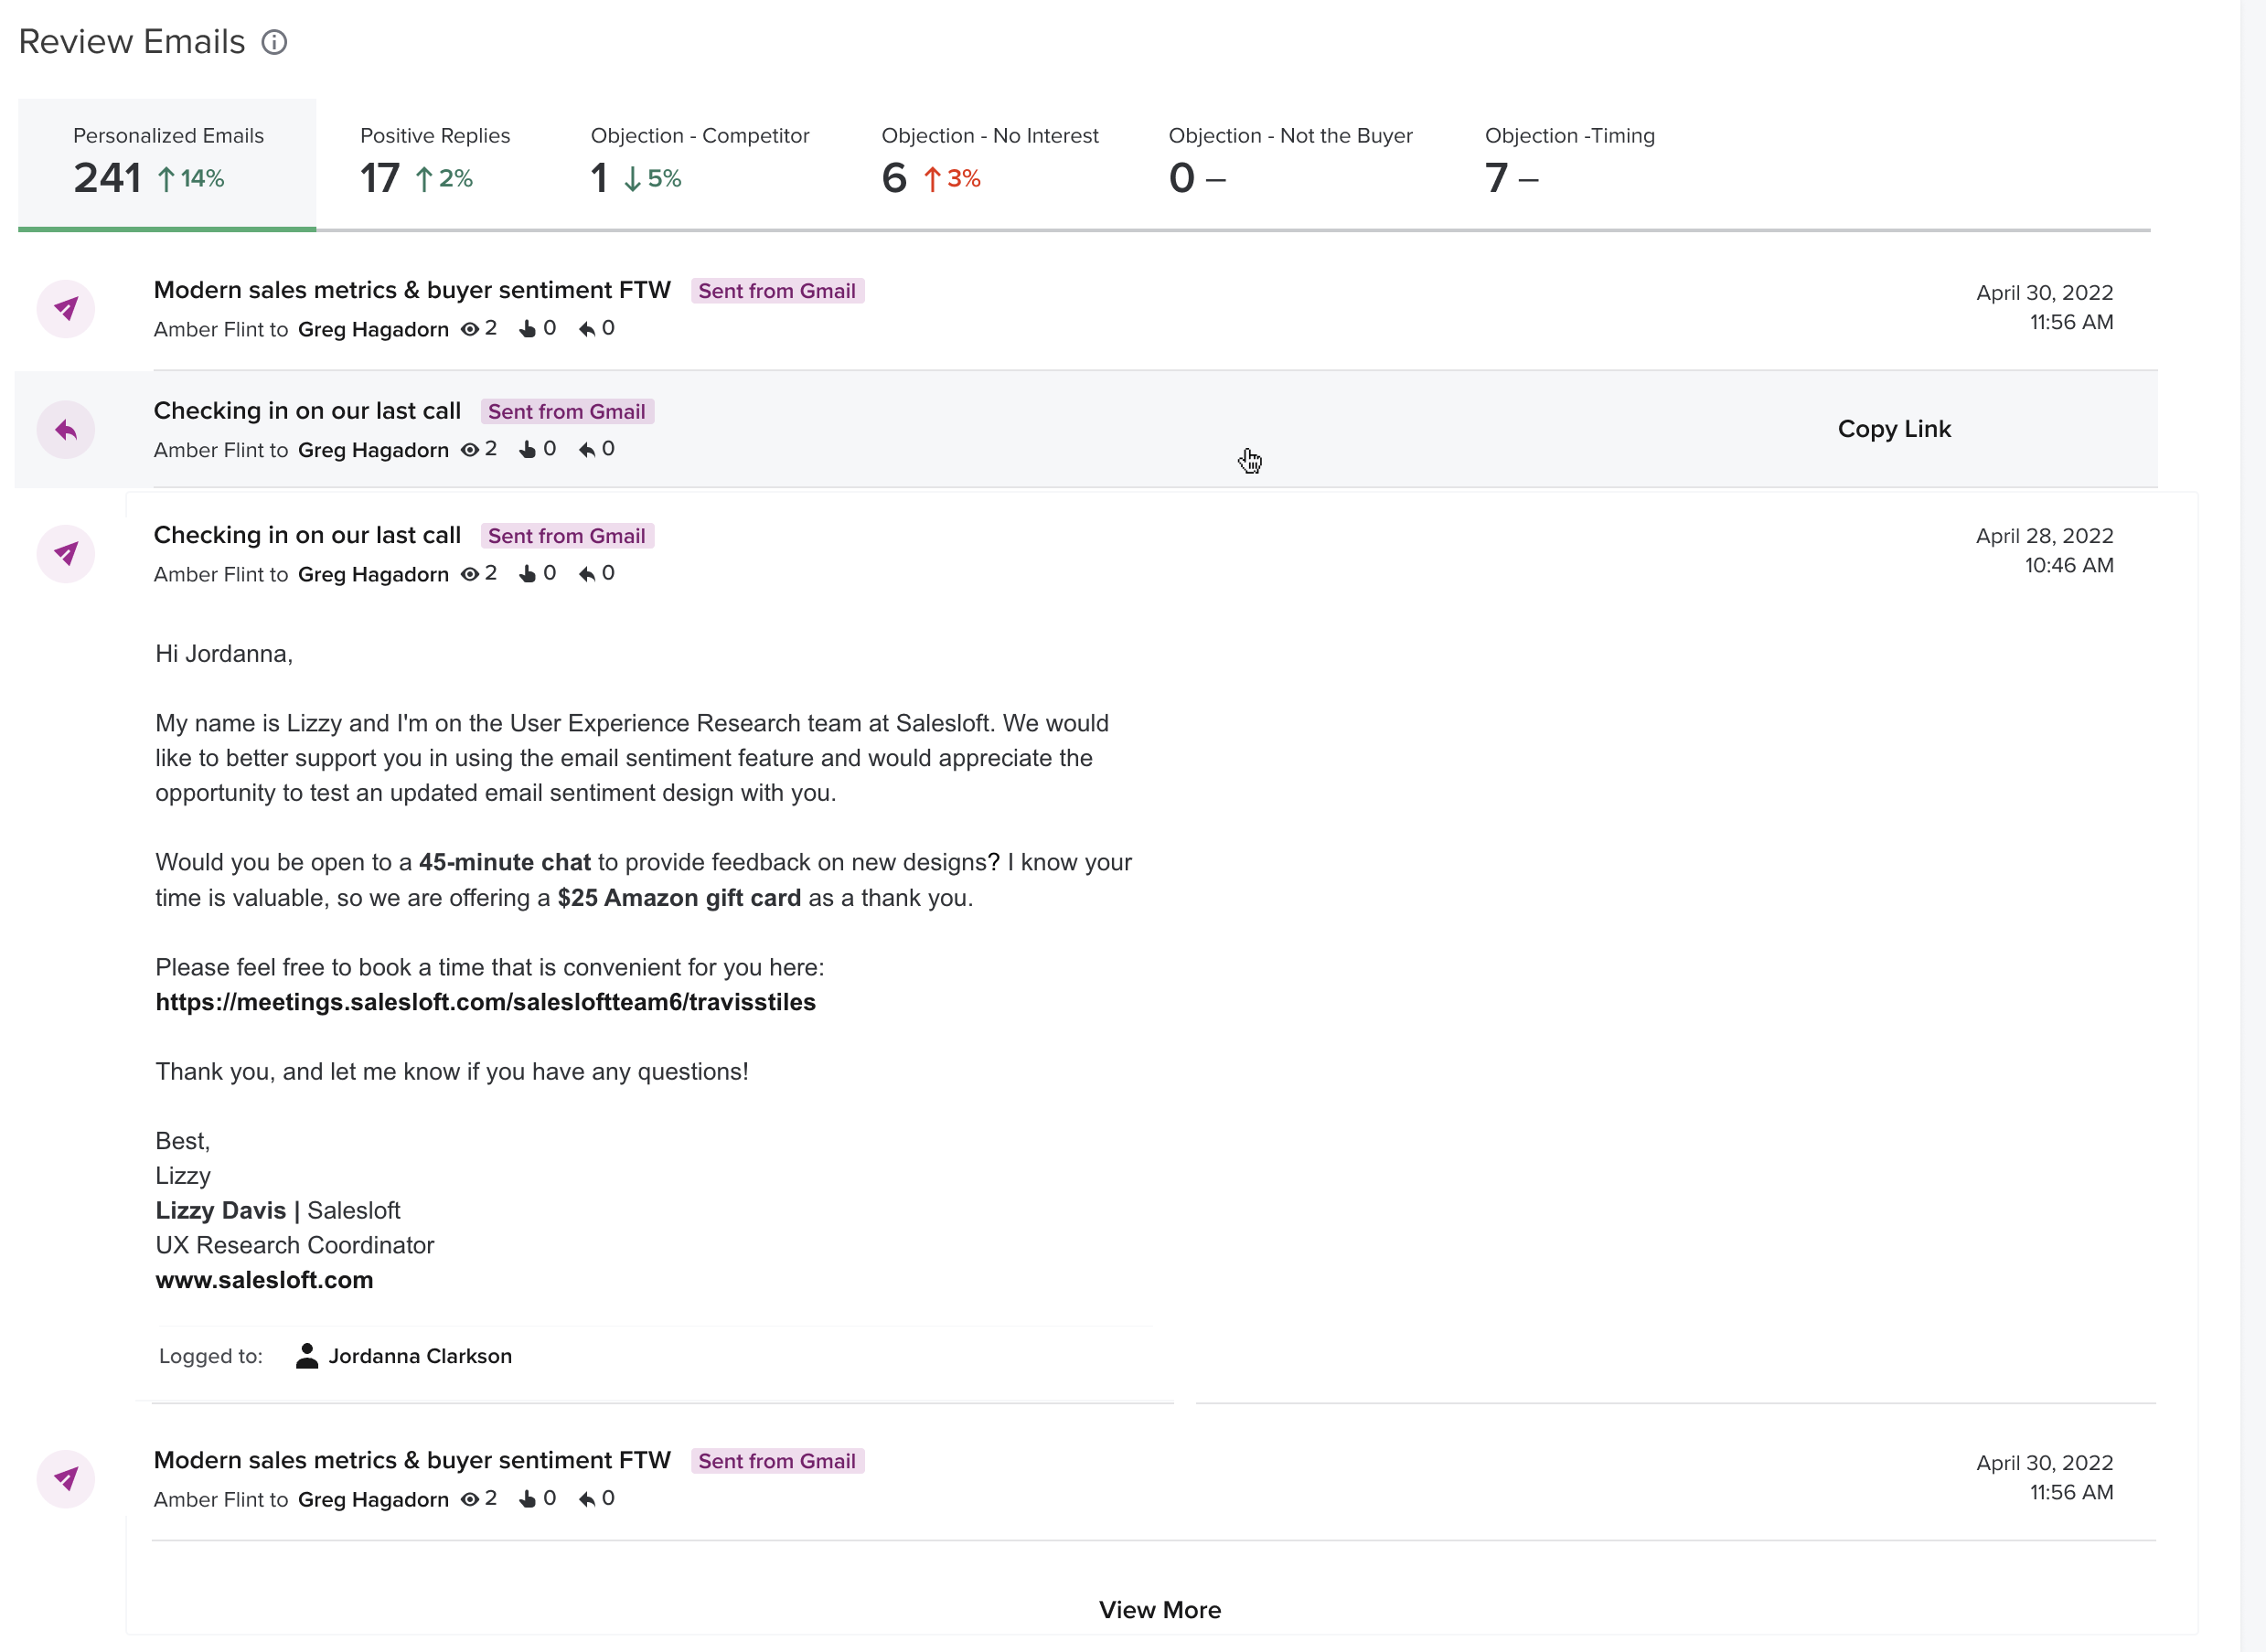Click person icon beside Jordanna Clarkson
2266x1652 pixels.
[307, 1356]
